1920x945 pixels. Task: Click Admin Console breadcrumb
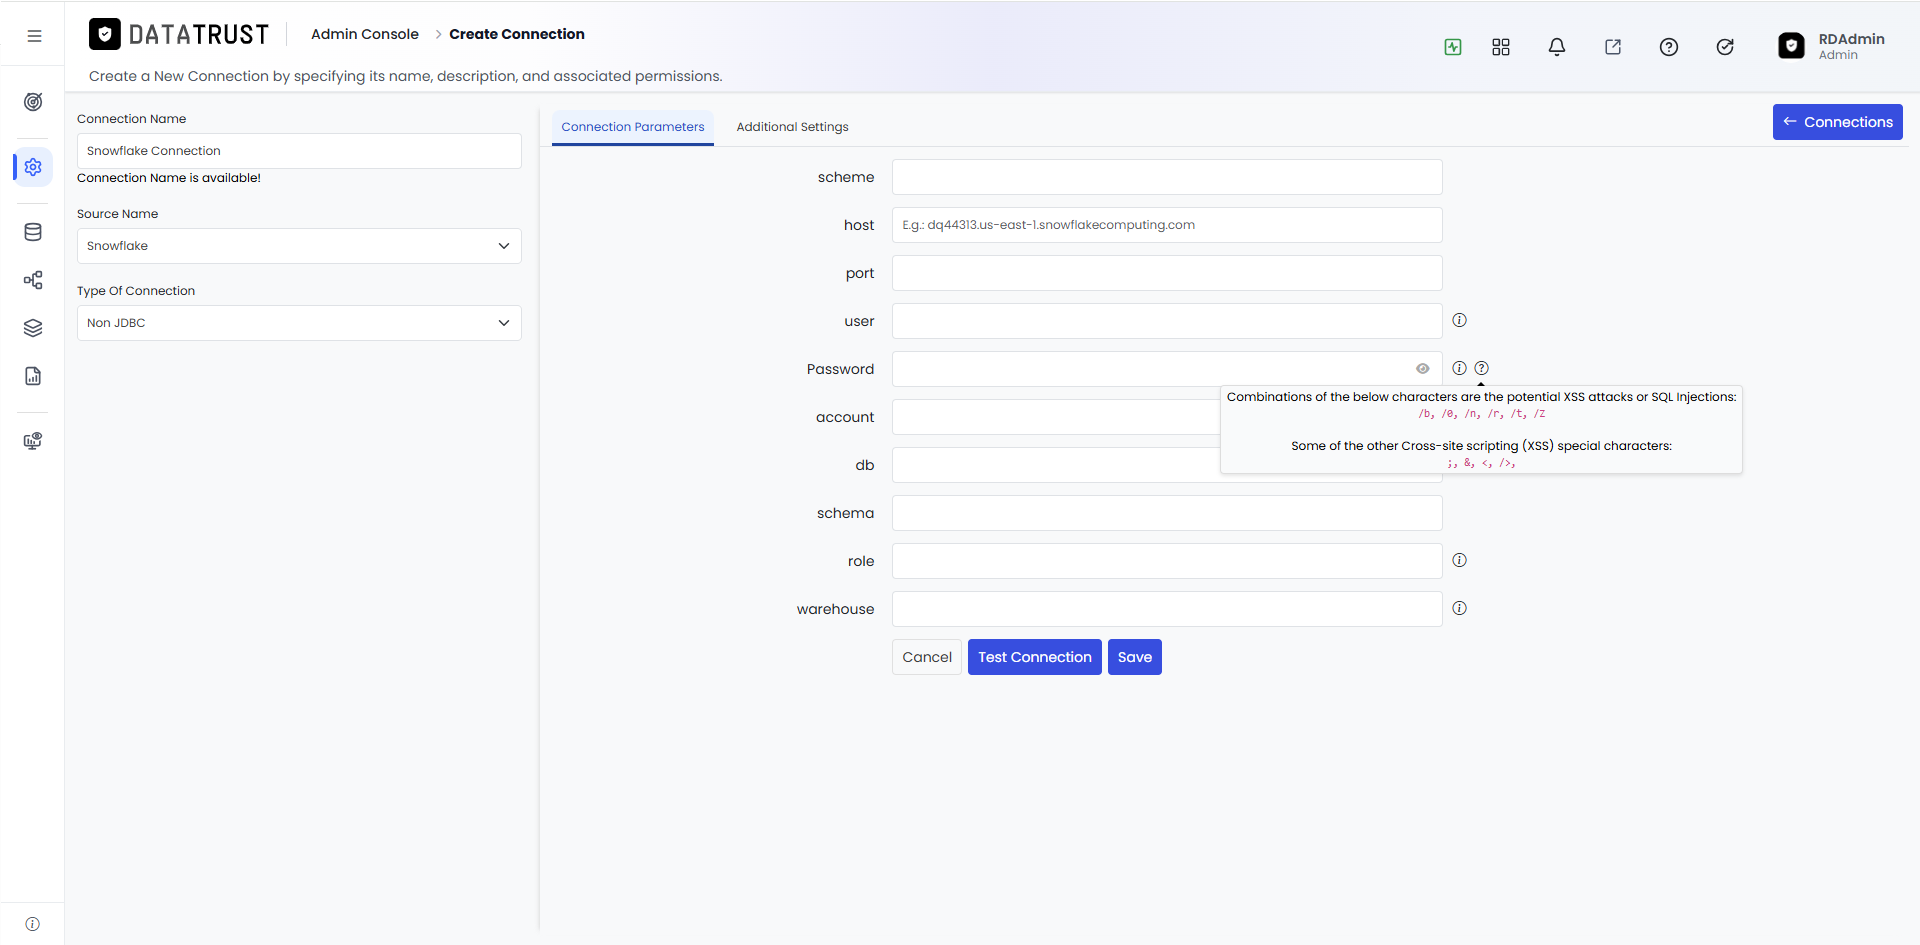(x=365, y=34)
